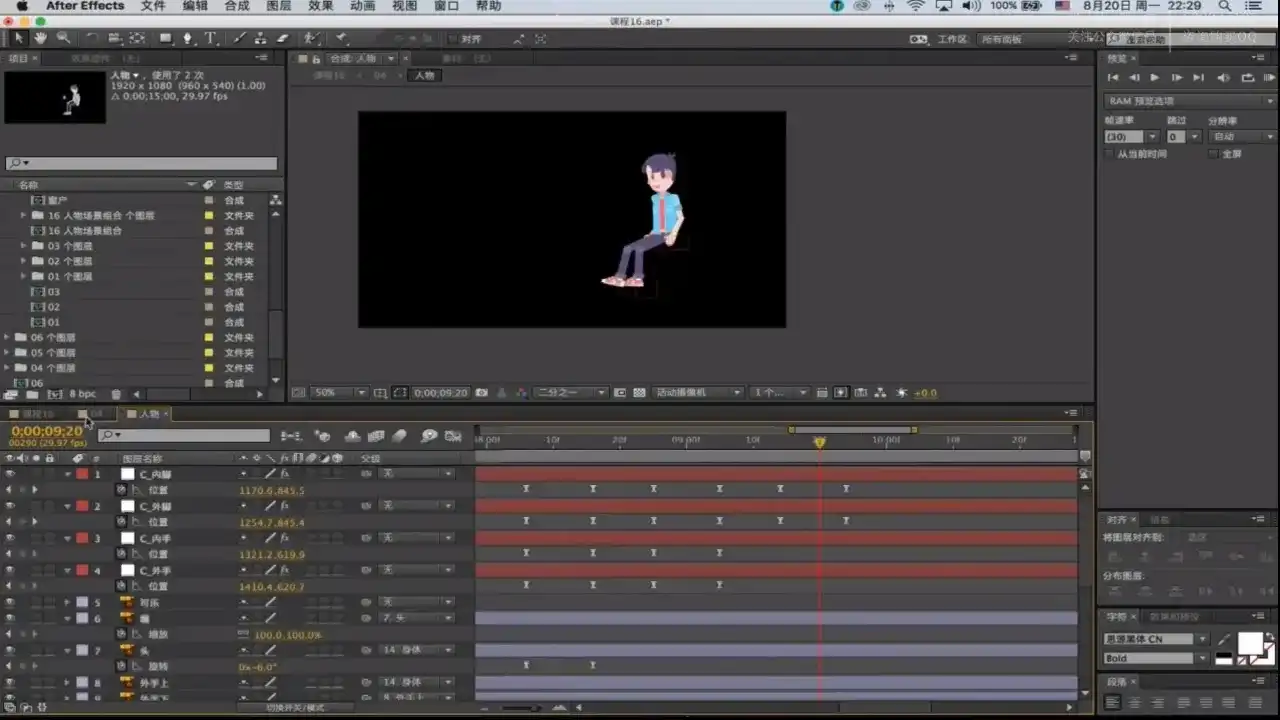Click the trash icon in project panel

click(x=116, y=395)
